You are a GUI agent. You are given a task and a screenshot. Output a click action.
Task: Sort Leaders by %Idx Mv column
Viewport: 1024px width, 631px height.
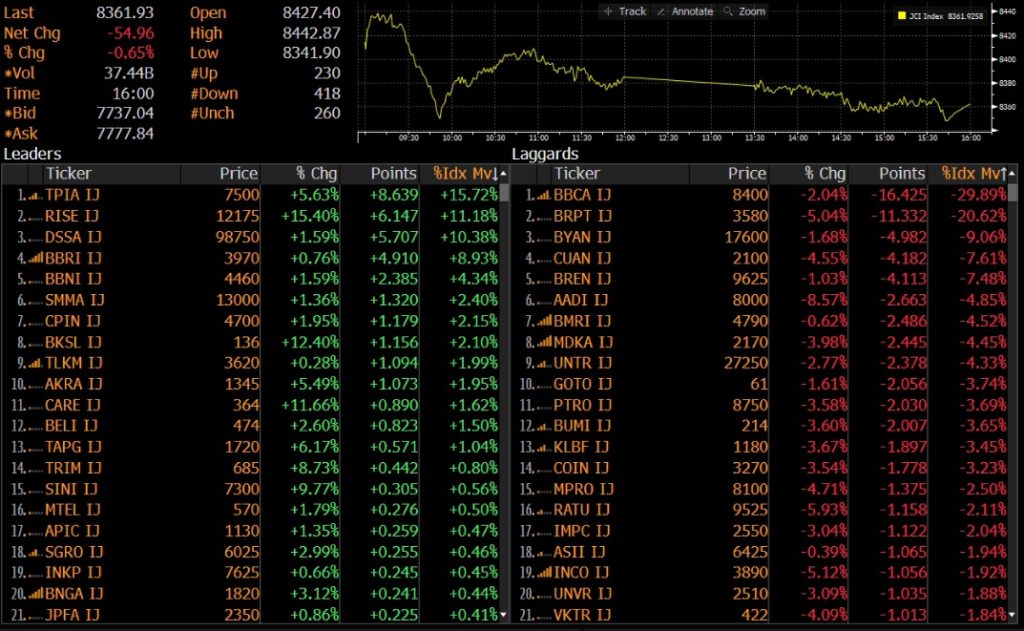(465, 174)
